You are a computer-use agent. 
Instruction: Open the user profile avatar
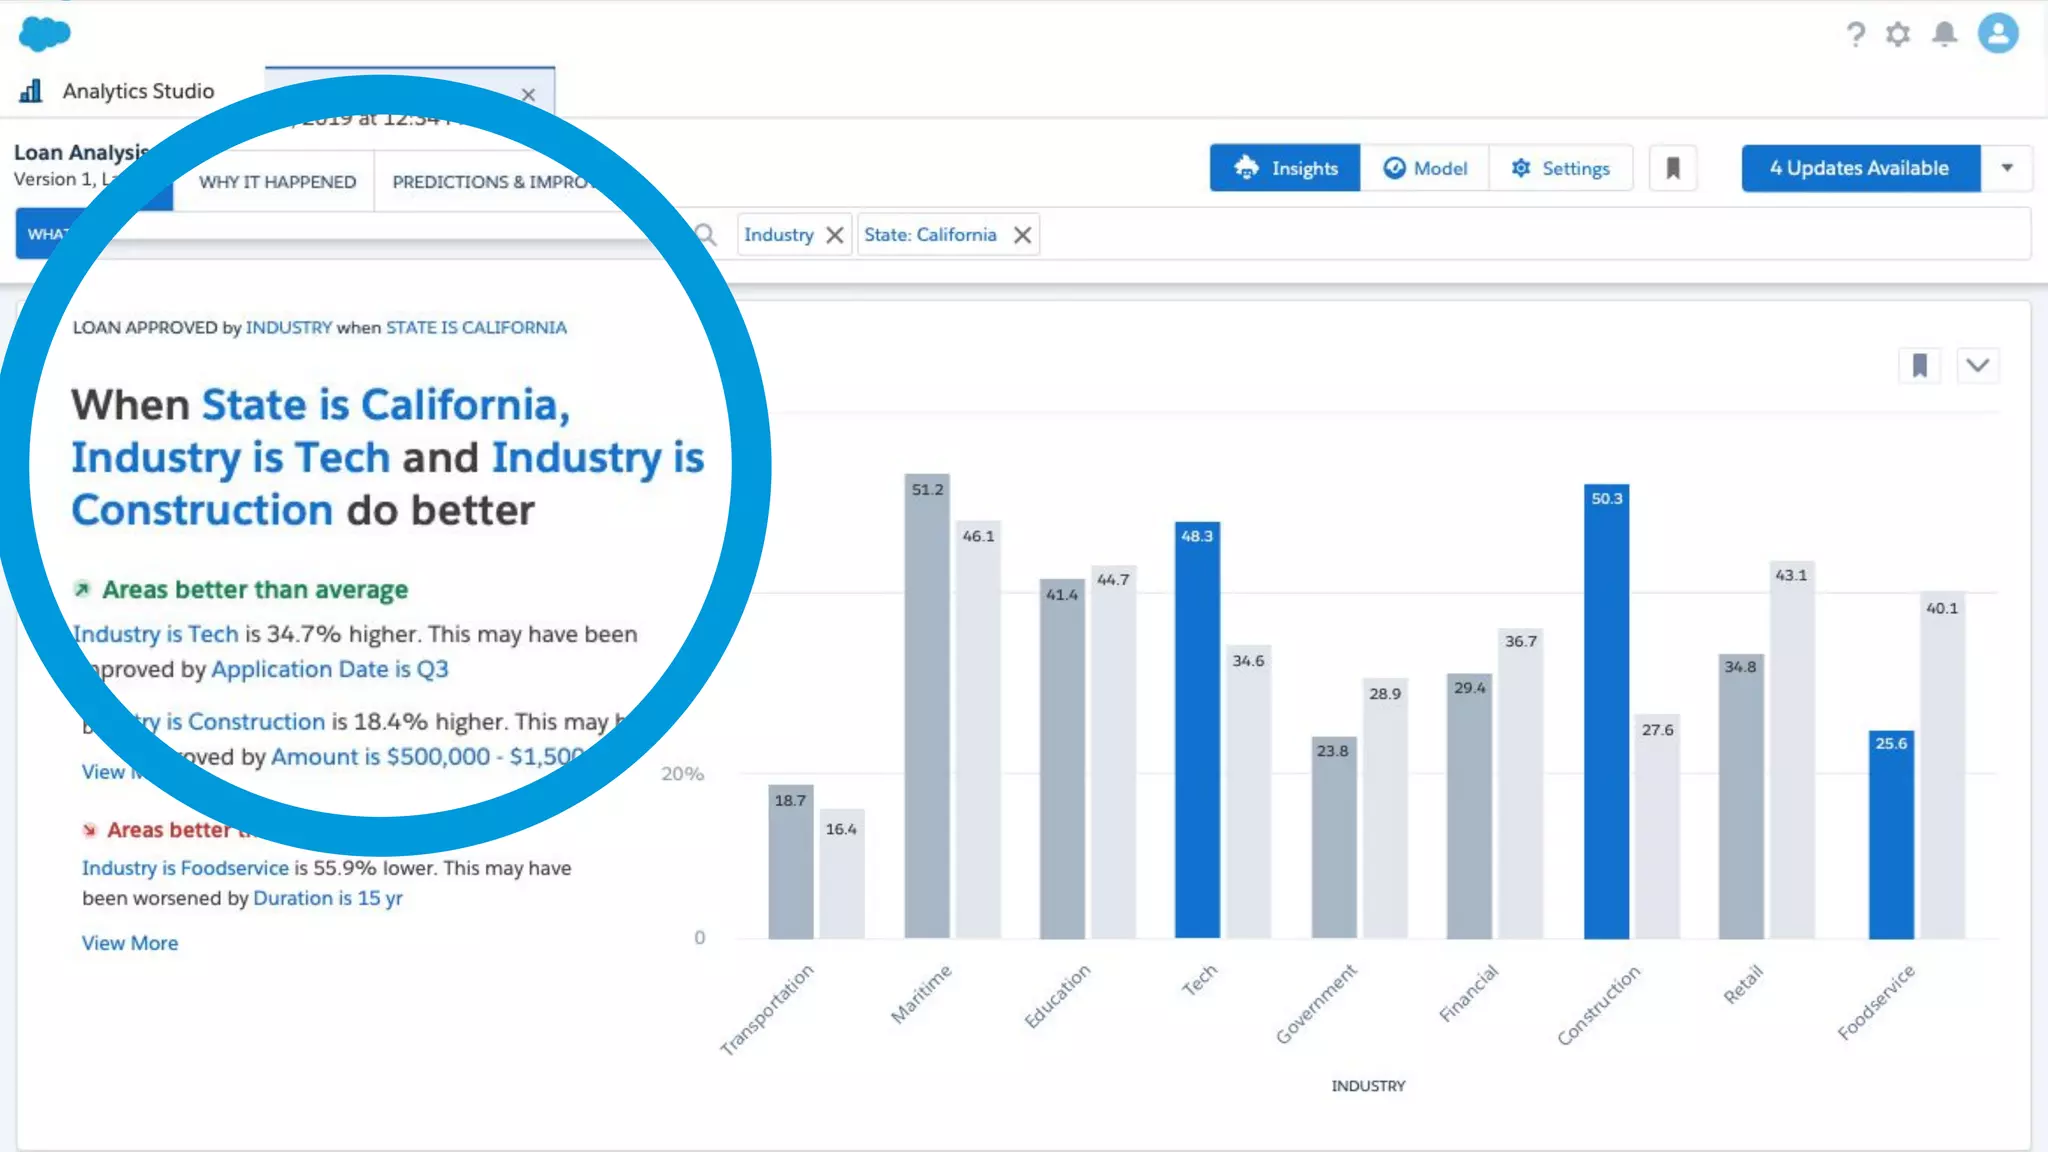click(1997, 34)
